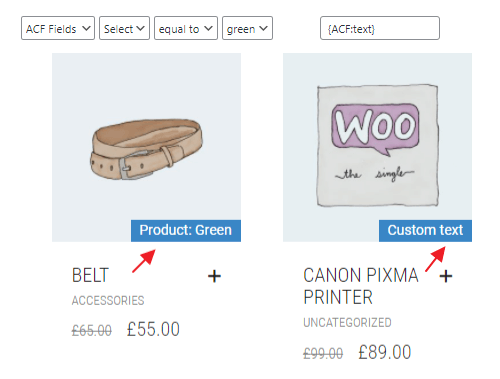The image size is (500, 379).
Task: Click the plus icon beside Belt
Action: pos(214,276)
